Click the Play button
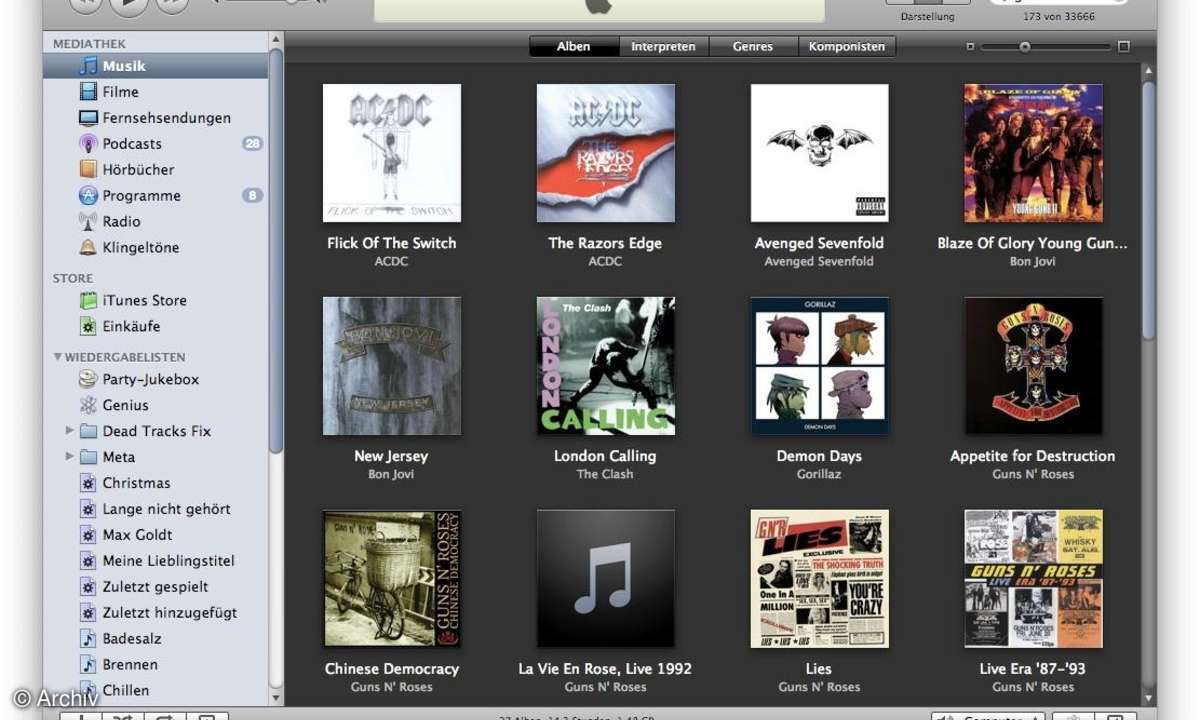Screen dimensions: 1200x720 (128, 4)
